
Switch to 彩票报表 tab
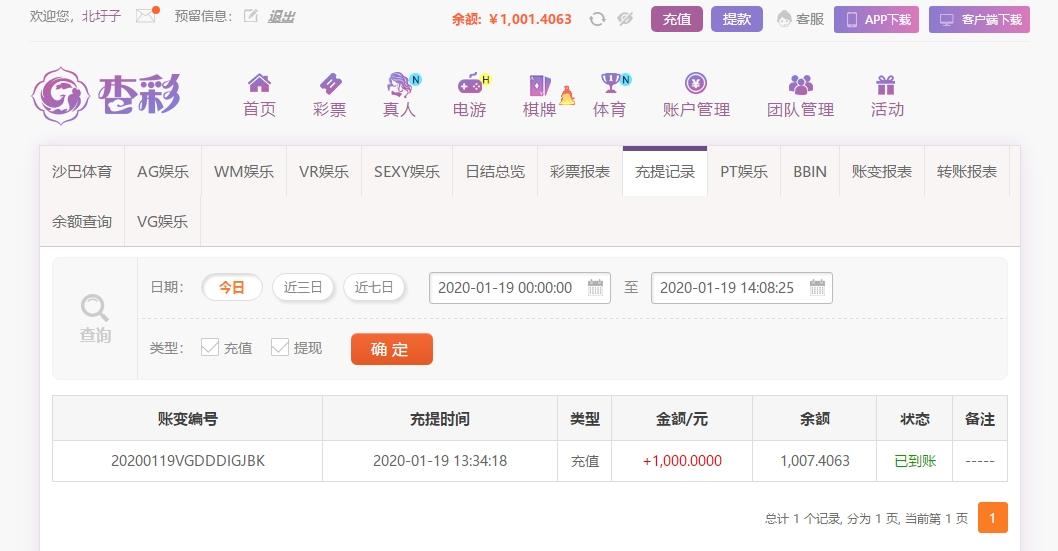(580, 172)
